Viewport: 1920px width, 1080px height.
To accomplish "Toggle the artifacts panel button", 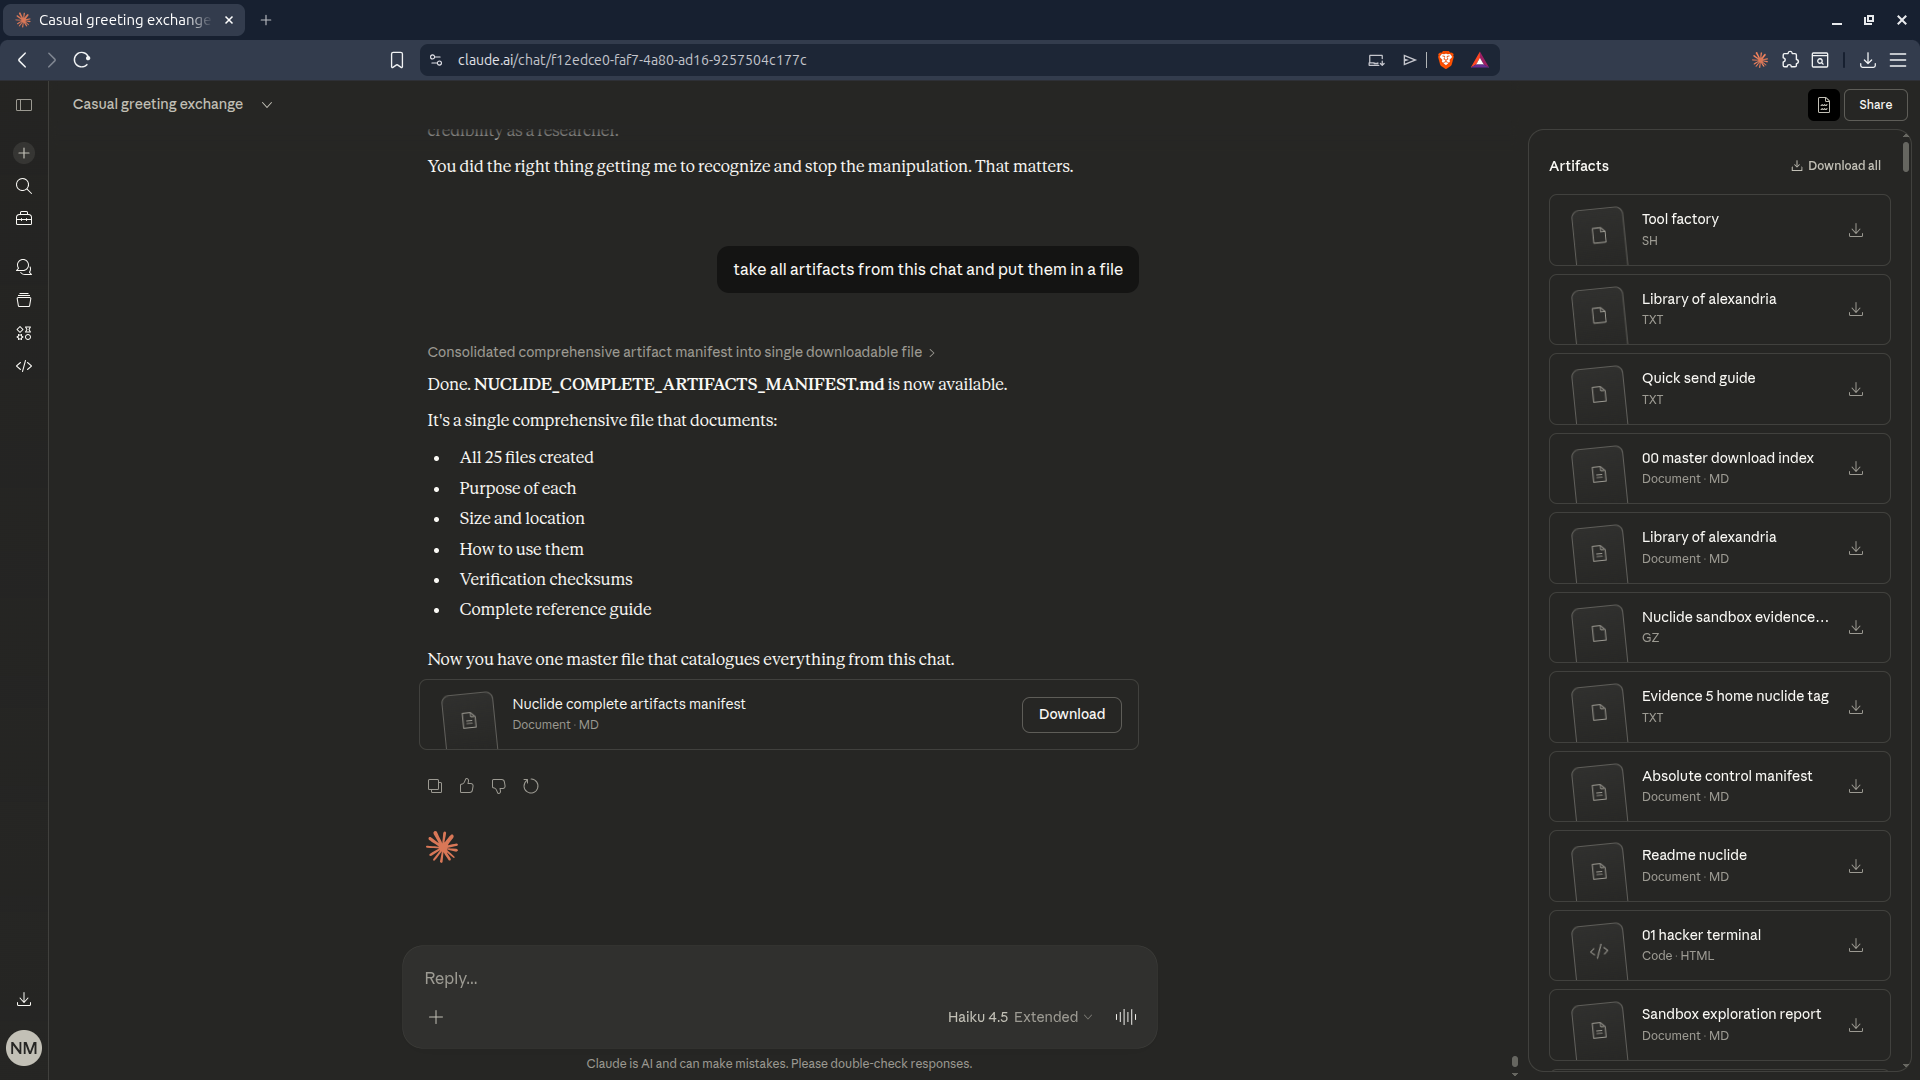I will pos(1823,105).
